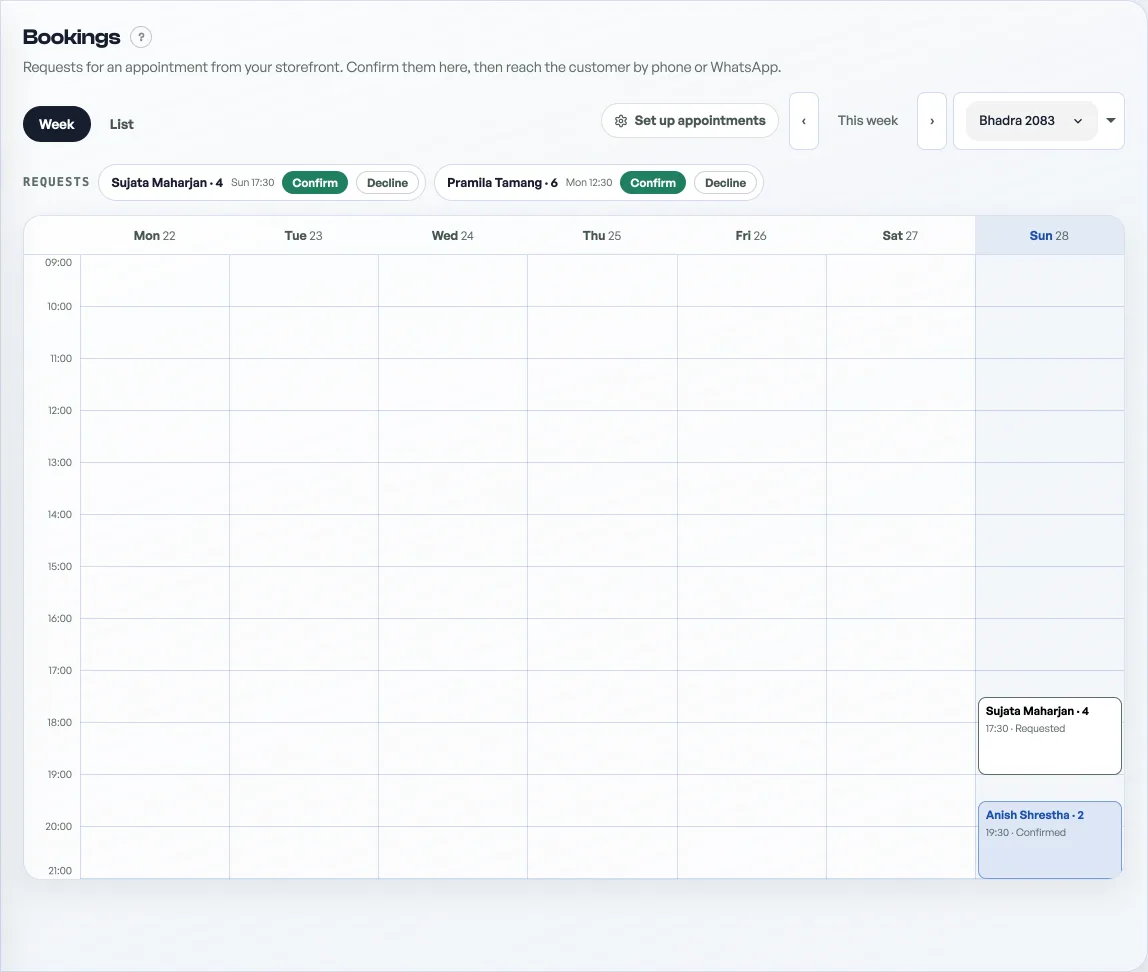Open Sujata Maharjan 17:30 calendar booking
The height and width of the screenshot is (972, 1148).
1049,736
